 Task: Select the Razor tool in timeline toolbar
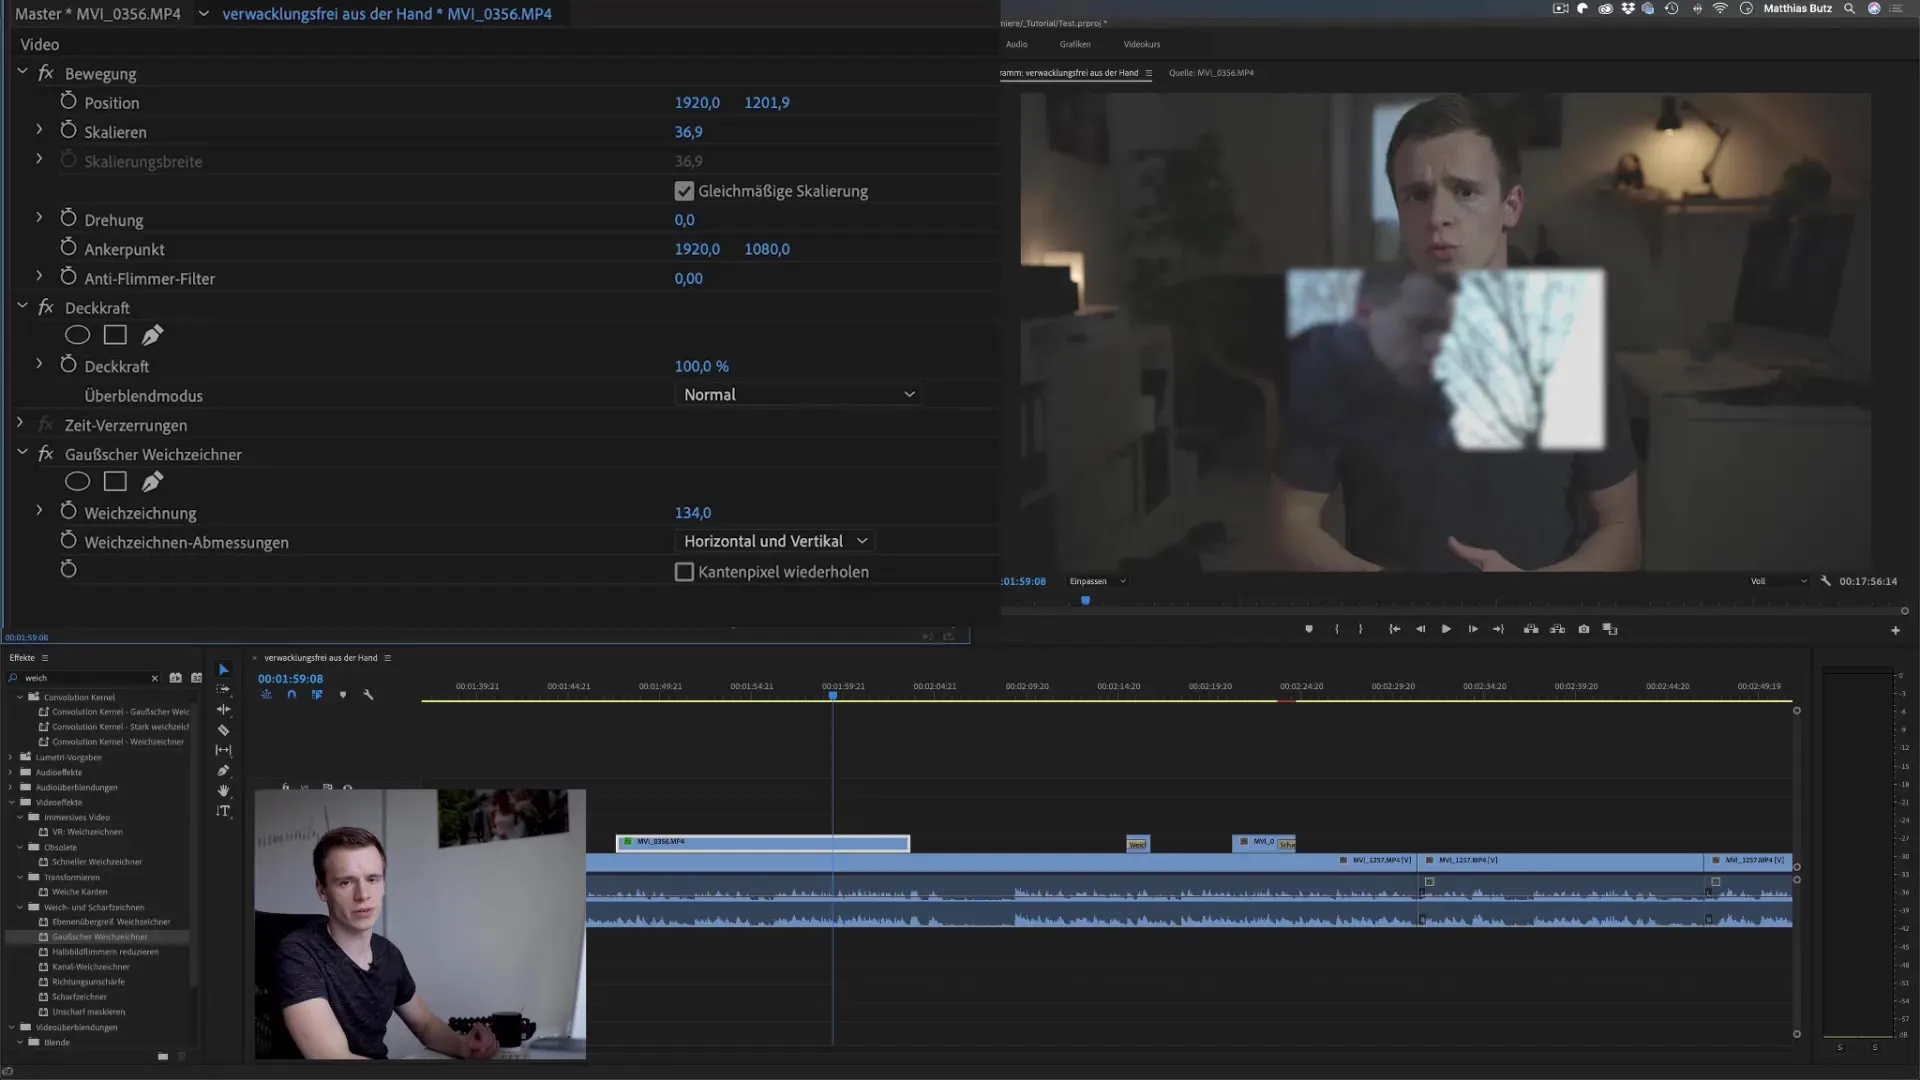tap(223, 730)
